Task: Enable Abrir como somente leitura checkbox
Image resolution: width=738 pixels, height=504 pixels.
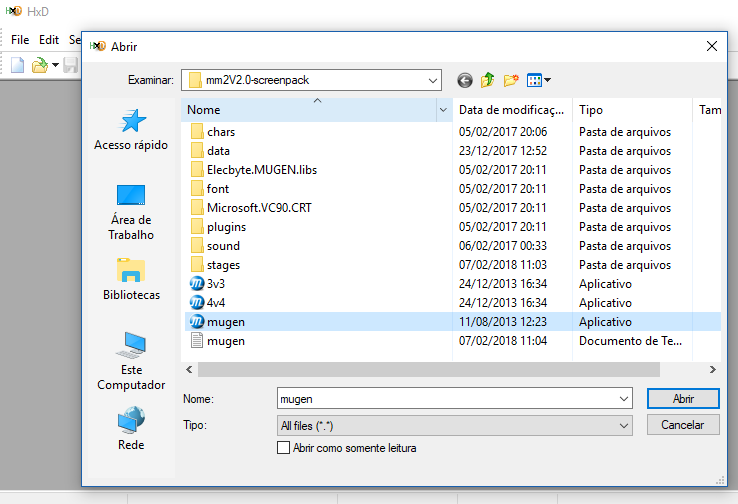Action: coord(283,448)
